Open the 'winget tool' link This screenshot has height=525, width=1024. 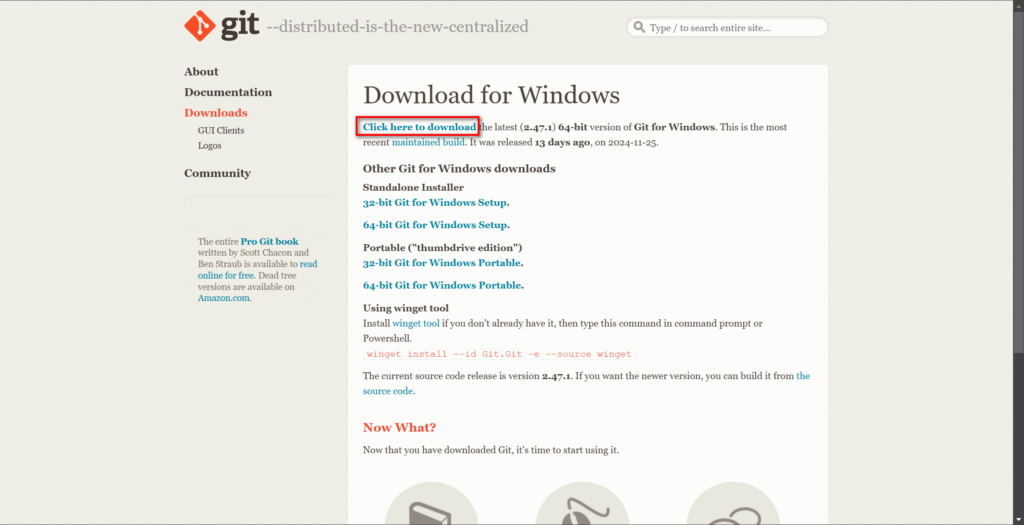pos(416,323)
